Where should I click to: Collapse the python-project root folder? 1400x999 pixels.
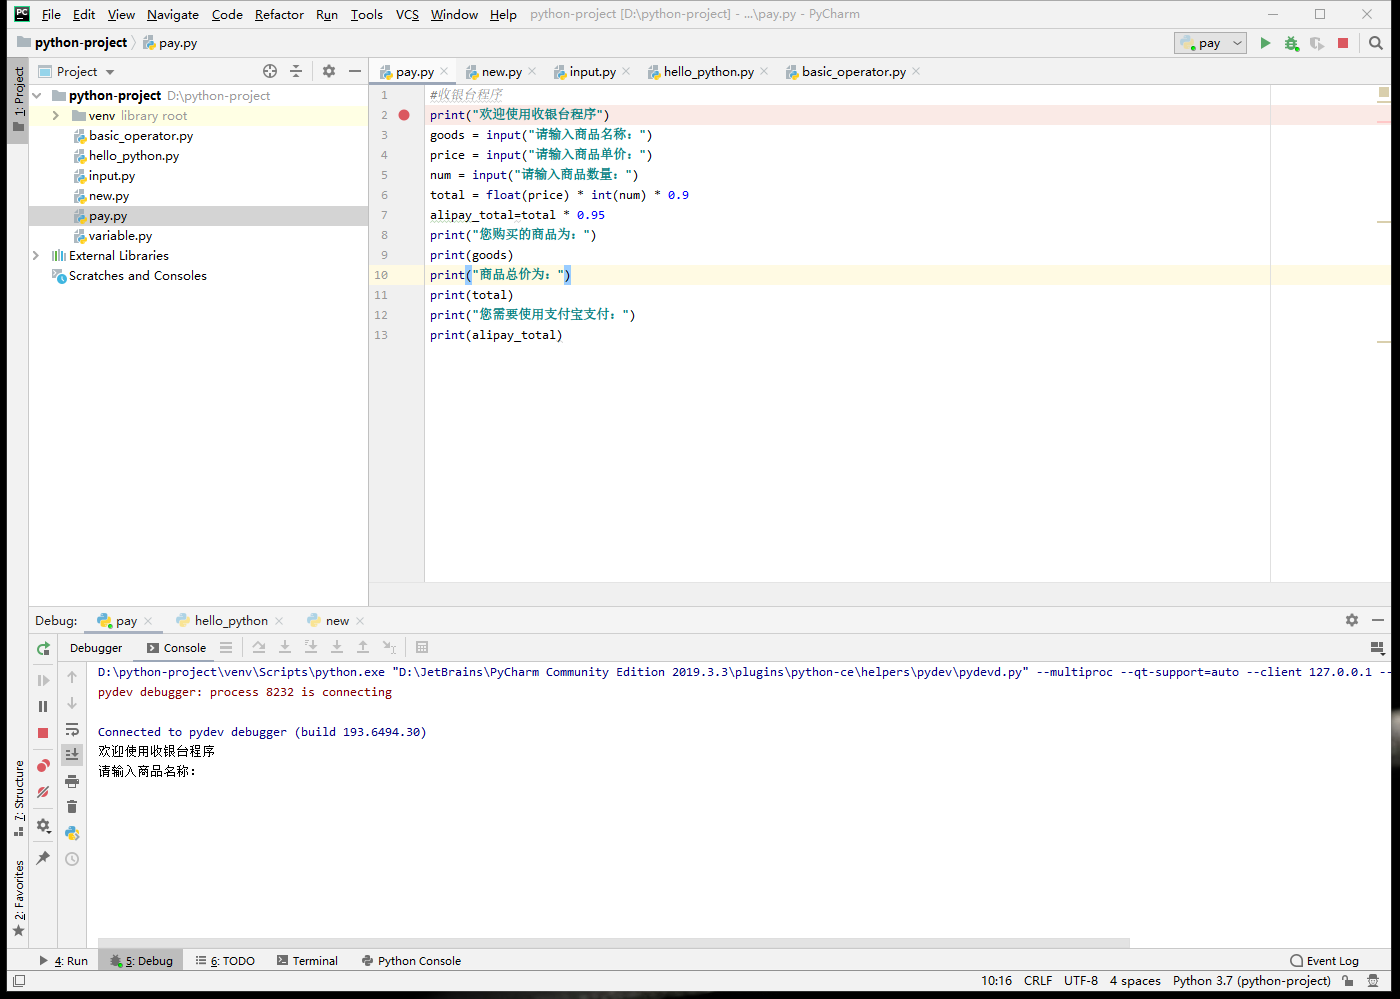click(37, 96)
